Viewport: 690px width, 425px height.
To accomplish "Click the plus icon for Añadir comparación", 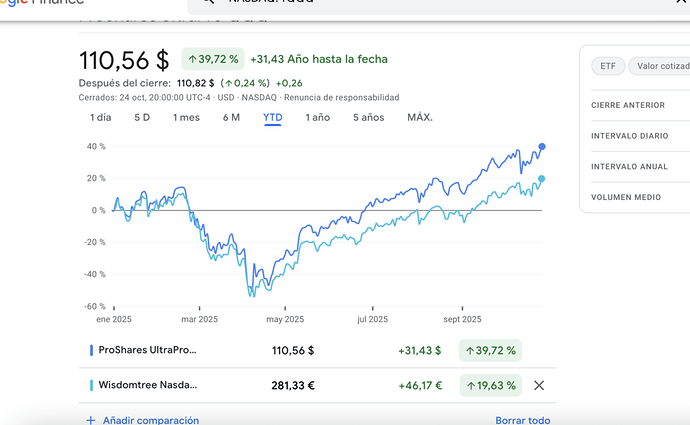I will [90, 421].
